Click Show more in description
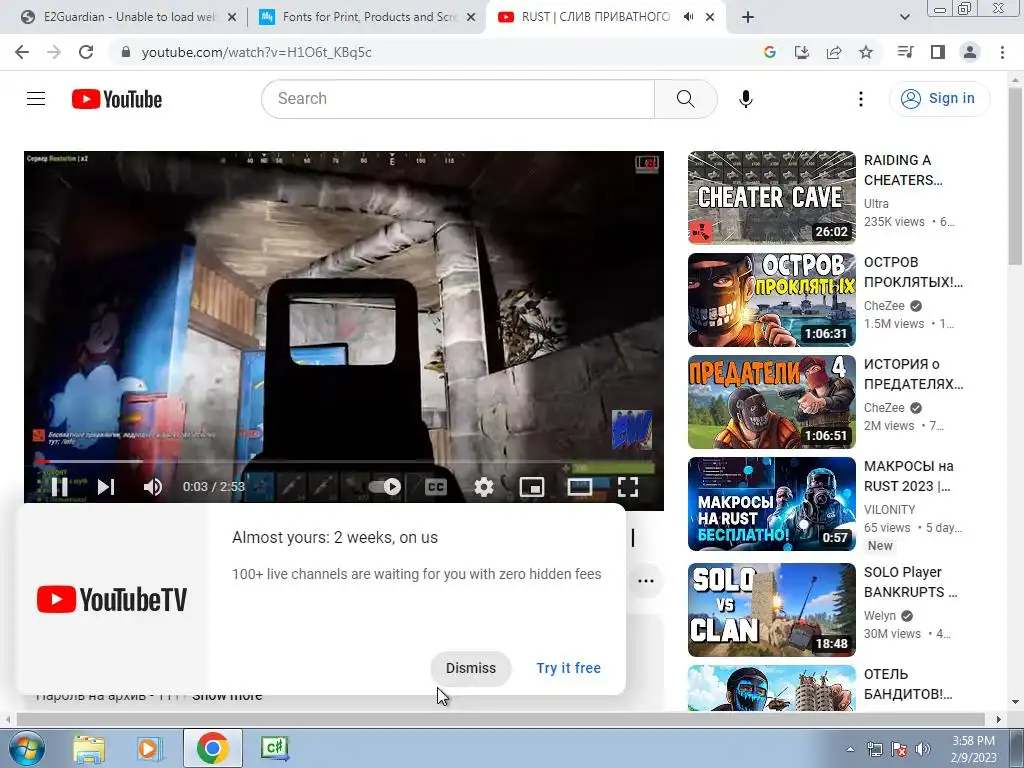This screenshot has height=768, width=1024. pyautogui.click(x=227, y=696)
